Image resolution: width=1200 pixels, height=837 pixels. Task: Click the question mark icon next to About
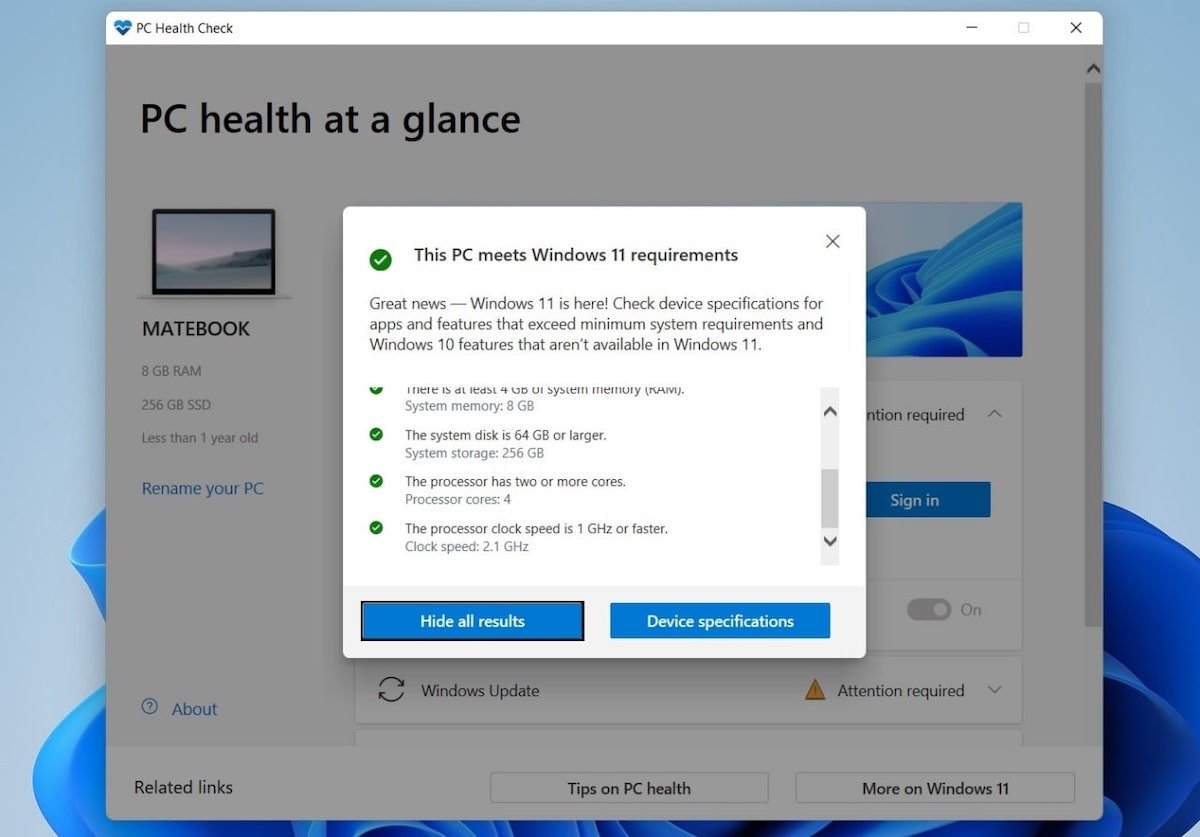pyautogui.click(x=150, y=707)
